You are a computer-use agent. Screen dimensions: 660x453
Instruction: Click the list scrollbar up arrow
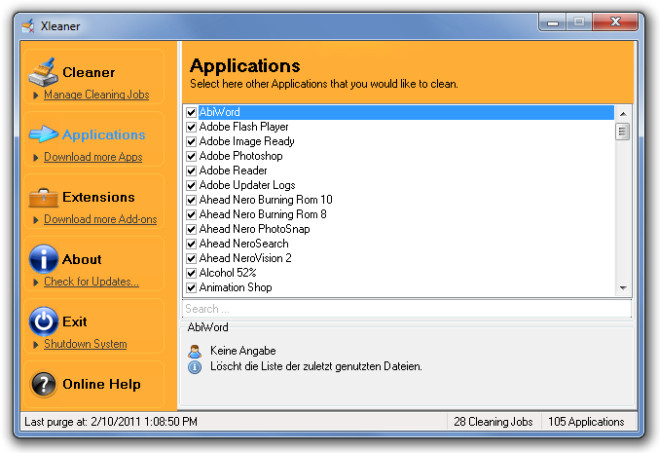[623, 114]
